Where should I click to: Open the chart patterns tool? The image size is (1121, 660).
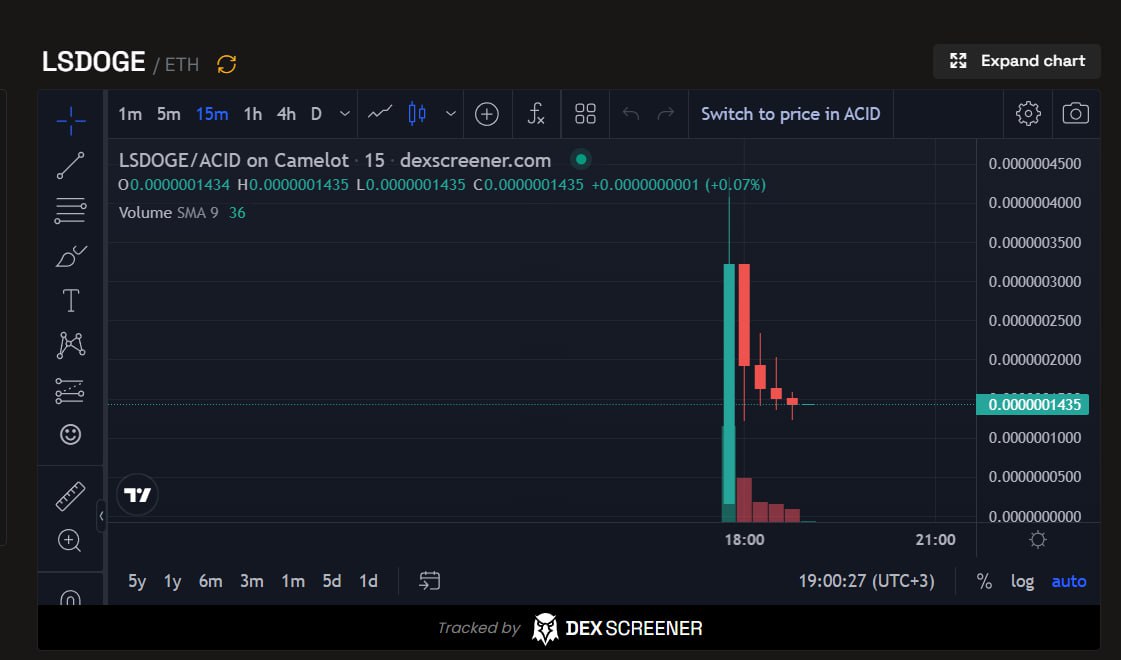pos(71,345)
